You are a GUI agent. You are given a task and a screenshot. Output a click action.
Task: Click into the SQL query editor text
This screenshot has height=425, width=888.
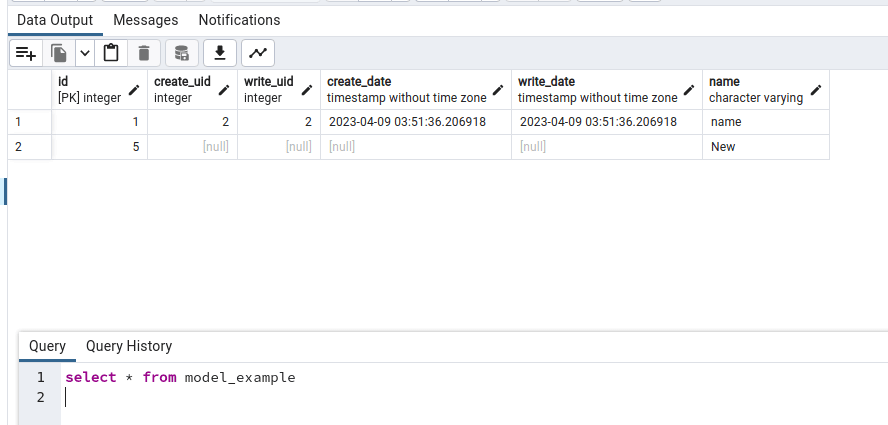180,377
